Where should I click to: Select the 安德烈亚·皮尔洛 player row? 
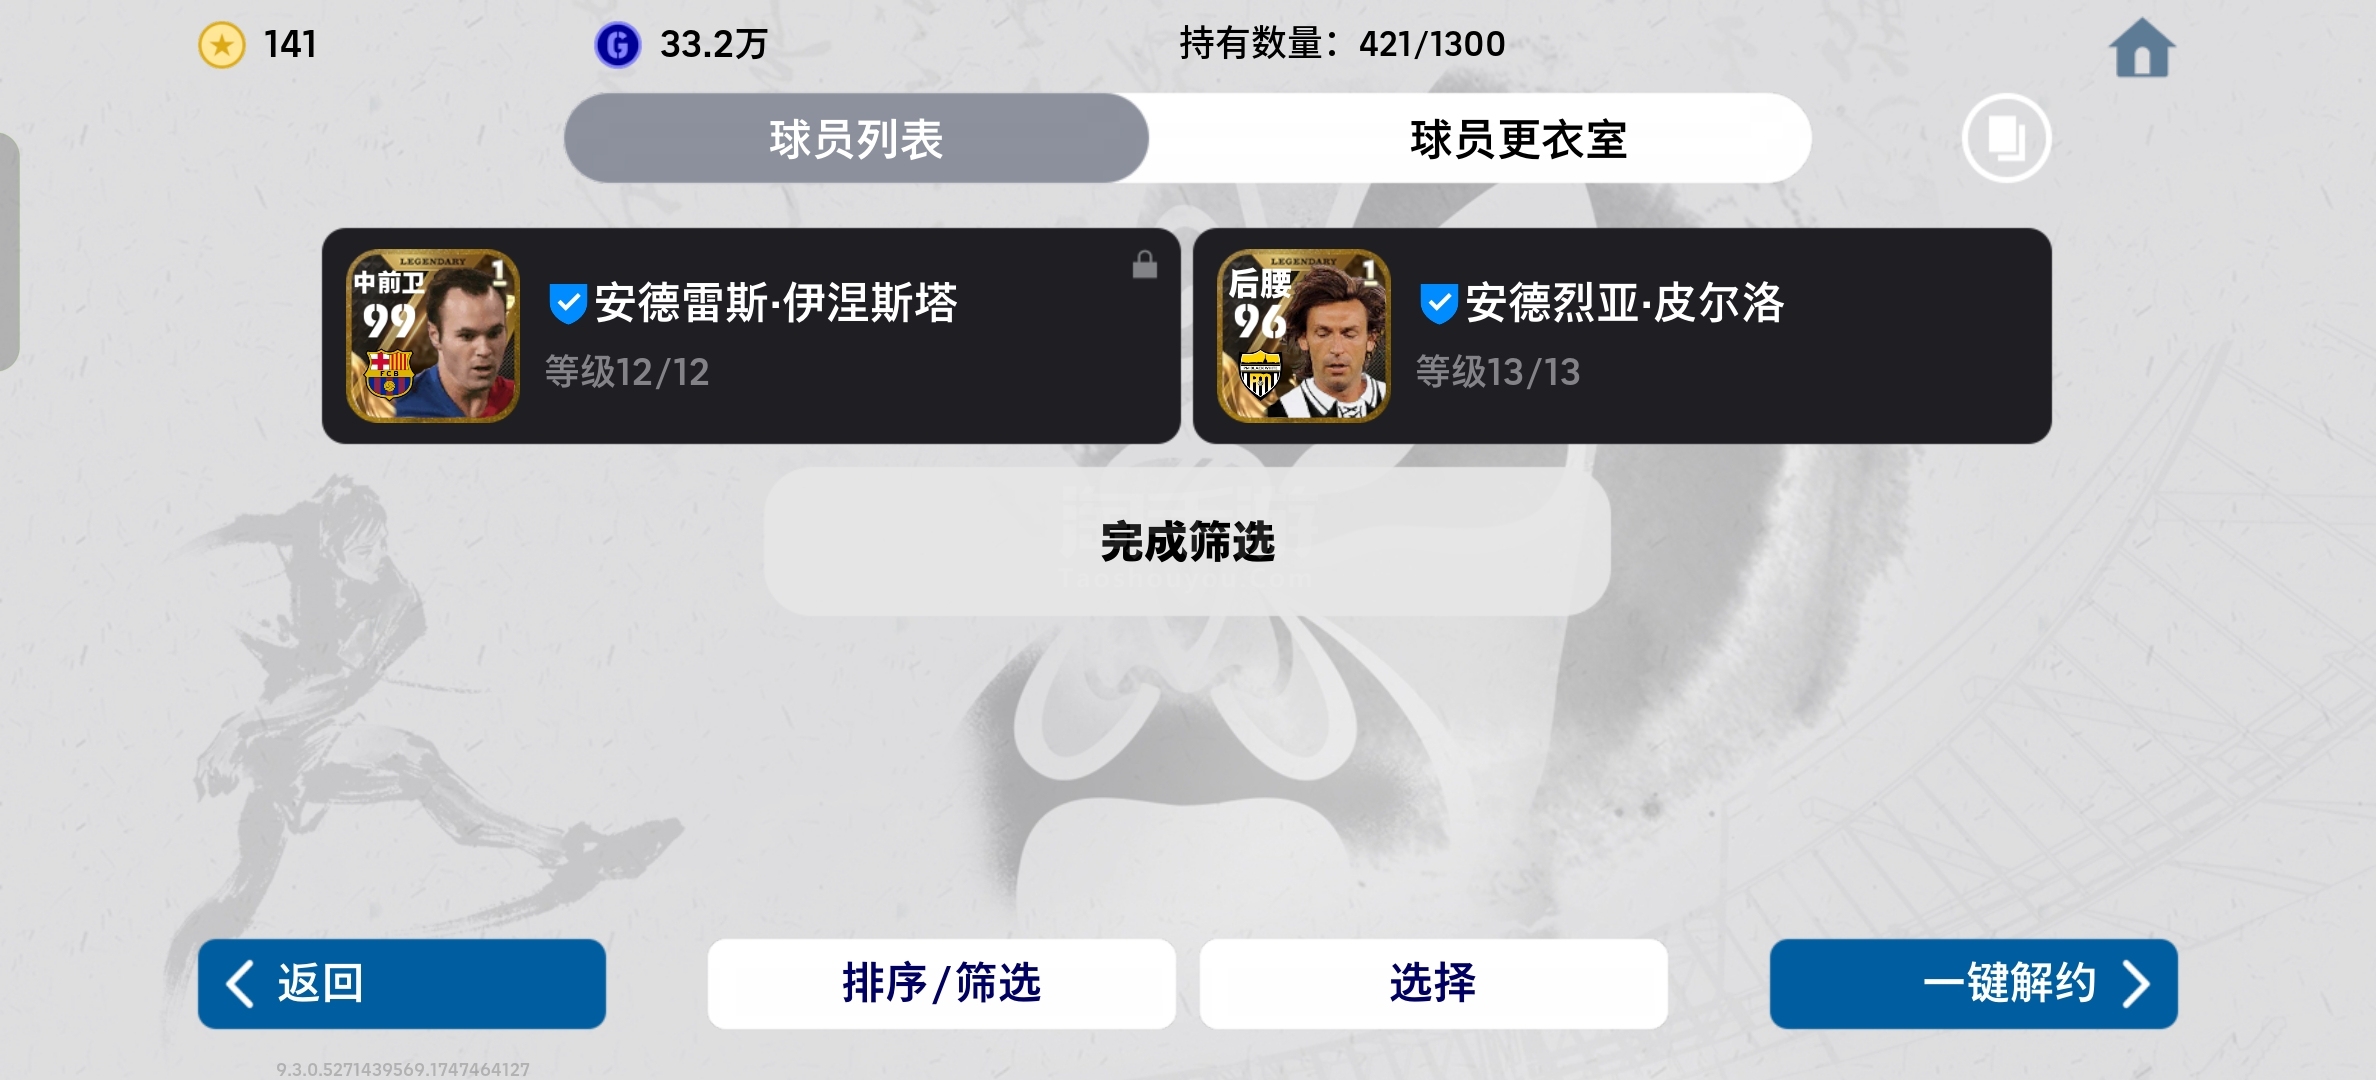1622,336
